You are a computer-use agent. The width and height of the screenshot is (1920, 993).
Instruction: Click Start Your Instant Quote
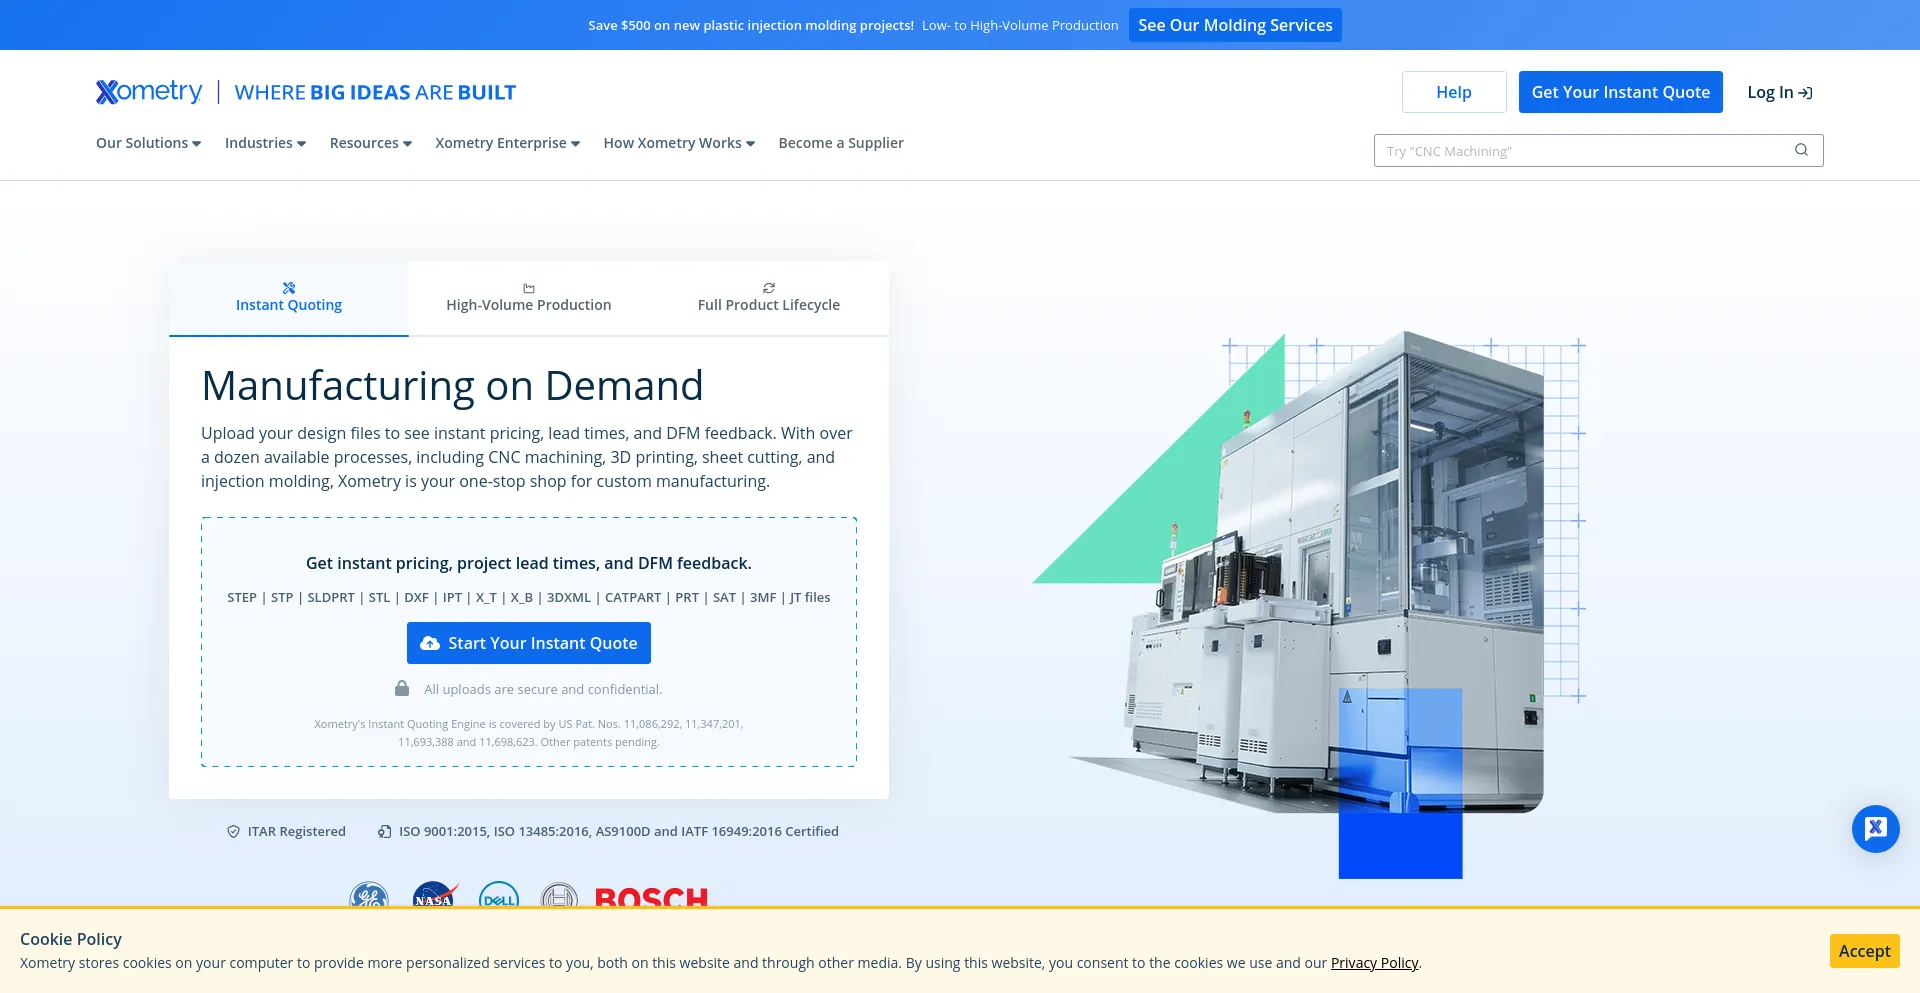coord(528,643)
